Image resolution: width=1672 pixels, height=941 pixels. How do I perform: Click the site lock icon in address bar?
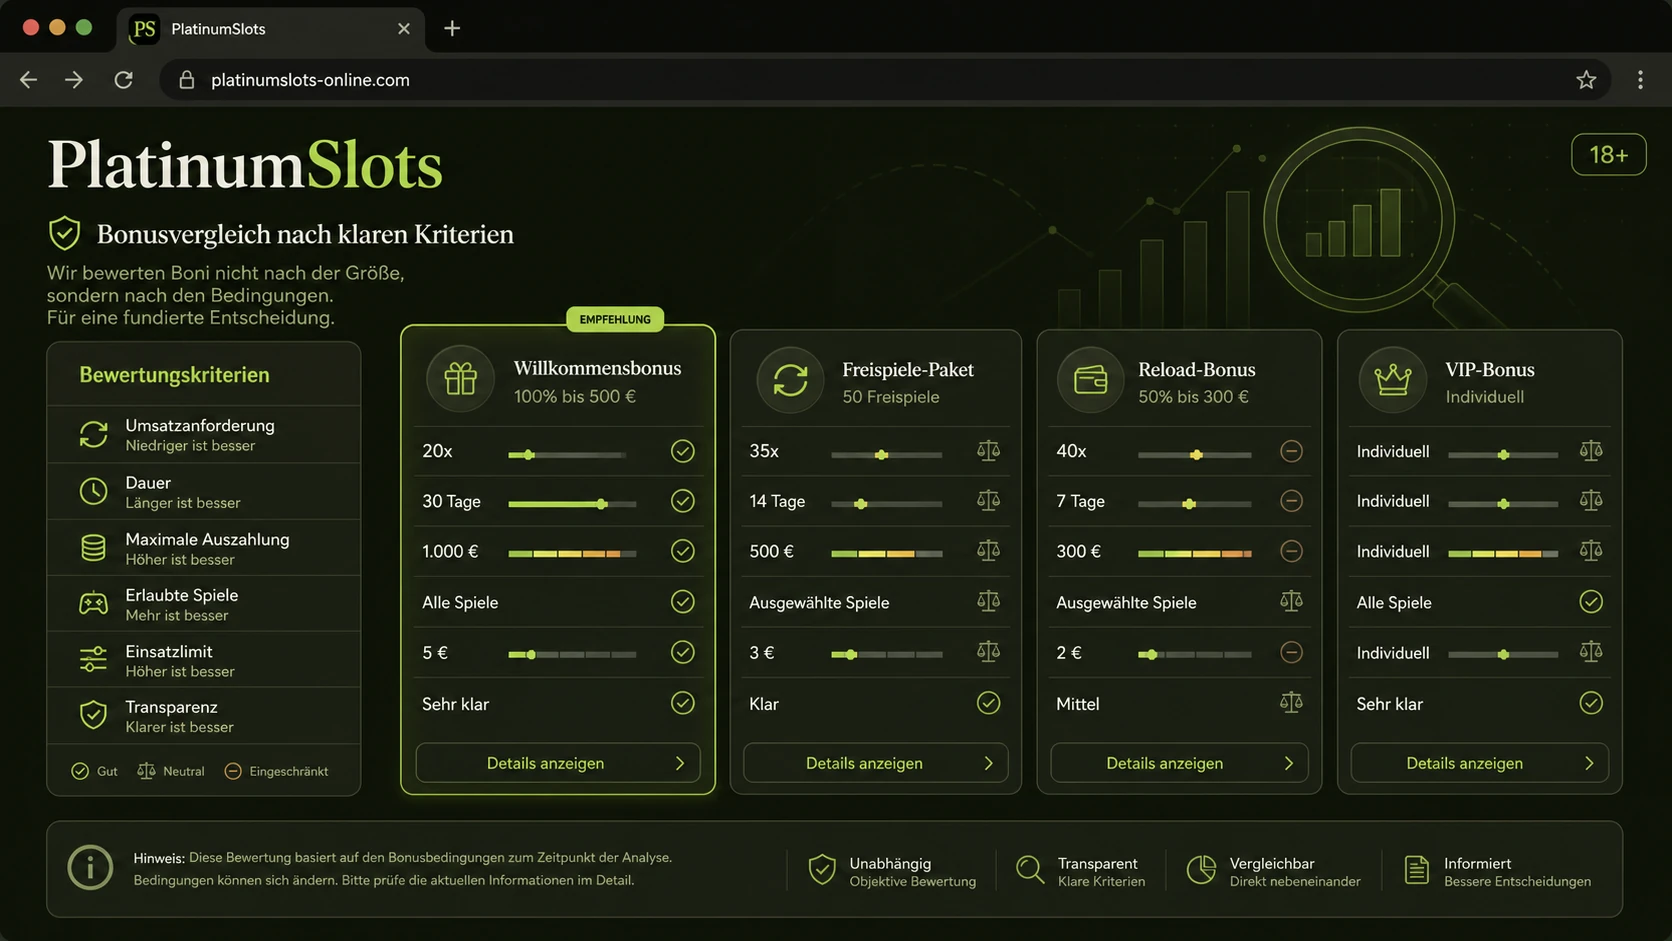[186, 80]
